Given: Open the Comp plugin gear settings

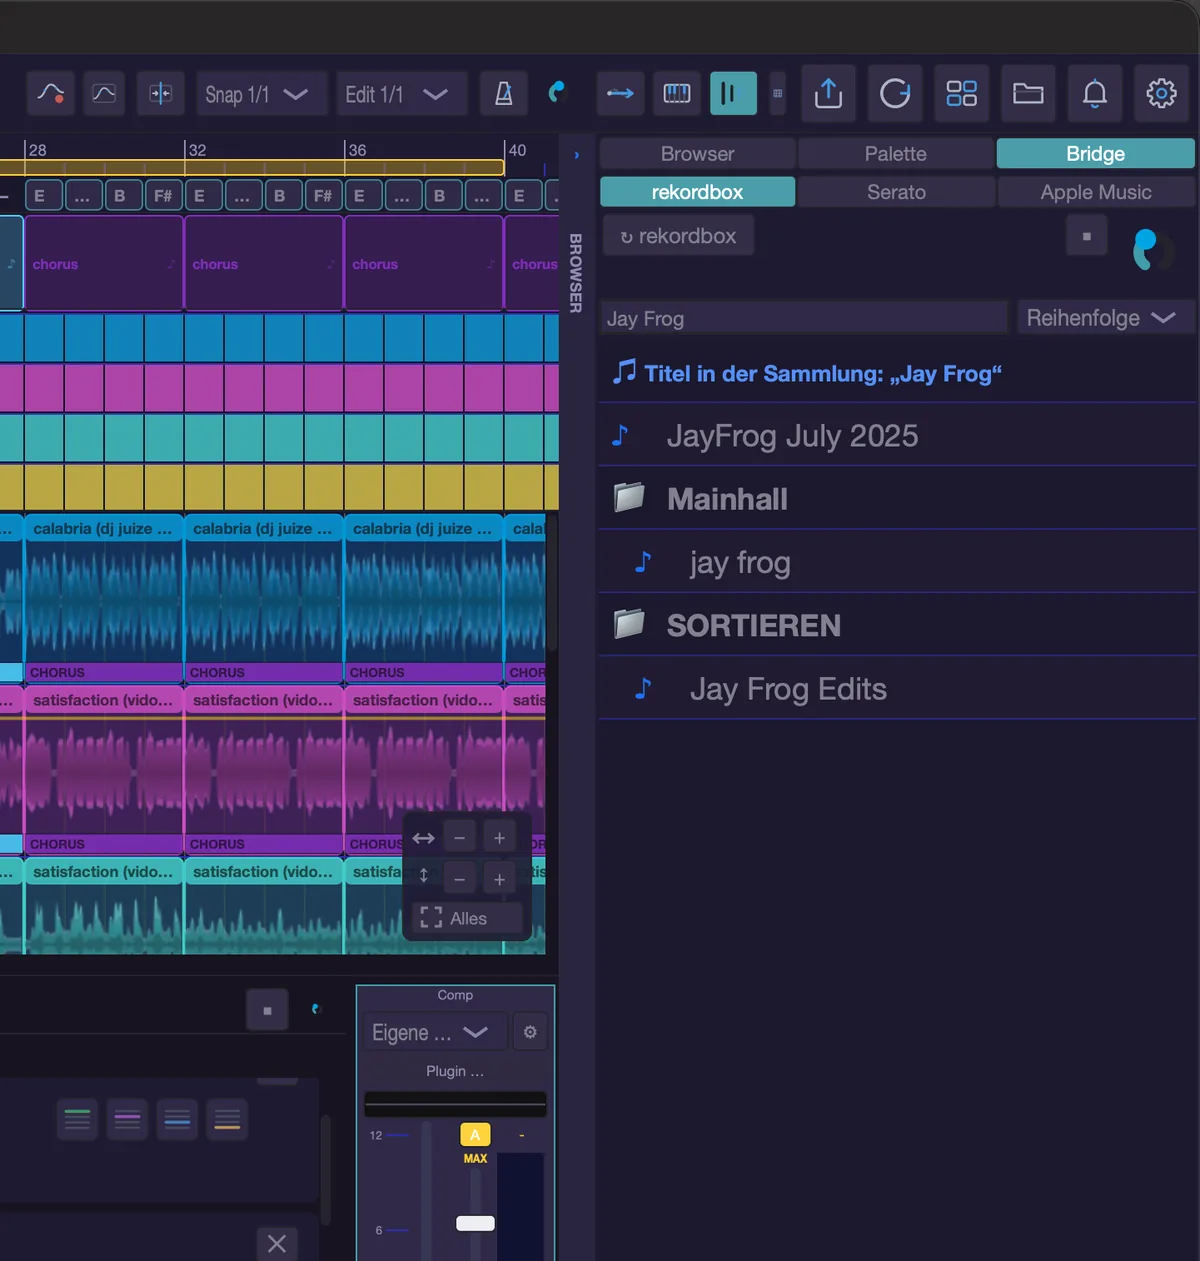Looking at the screenshot, I should [530, 1032].
